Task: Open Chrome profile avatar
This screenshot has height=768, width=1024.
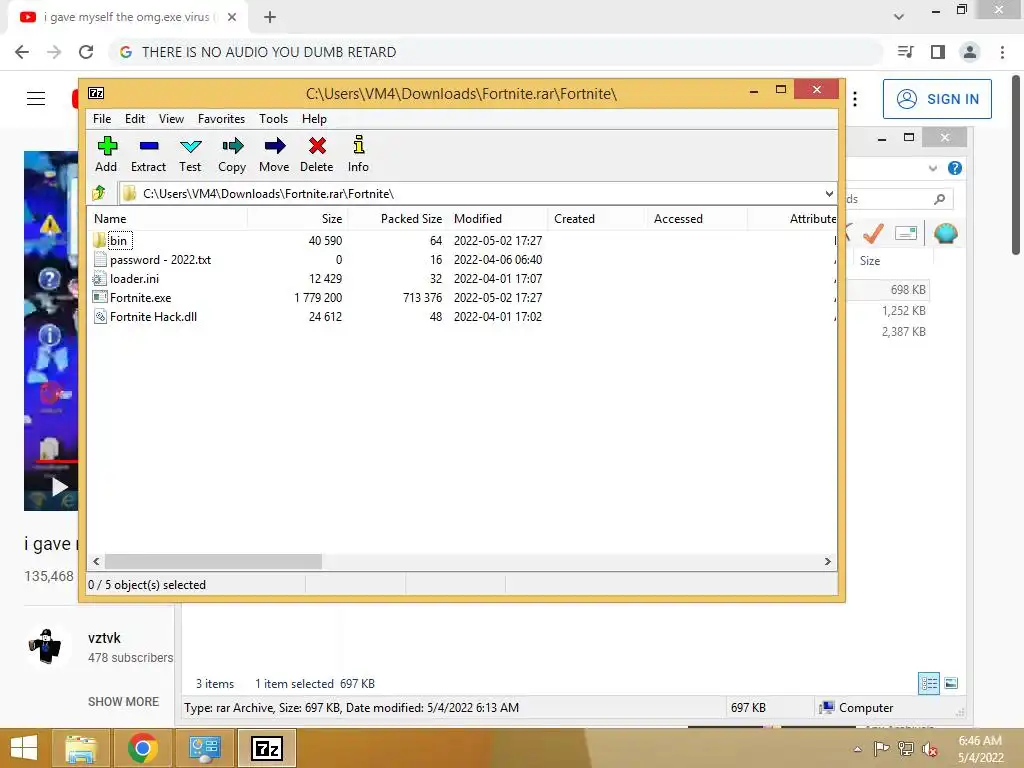Action: pyautogui.click(x=970, y=52)
